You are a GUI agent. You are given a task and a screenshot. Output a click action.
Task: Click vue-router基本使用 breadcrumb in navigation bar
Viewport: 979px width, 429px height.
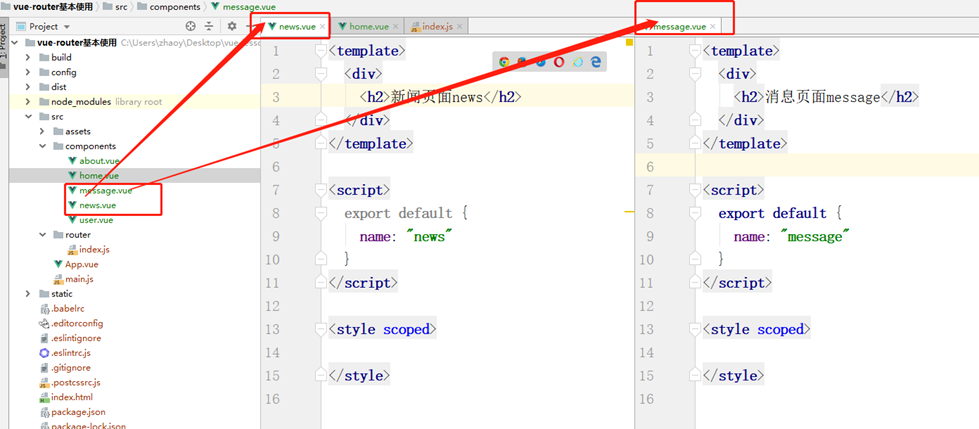47,7
